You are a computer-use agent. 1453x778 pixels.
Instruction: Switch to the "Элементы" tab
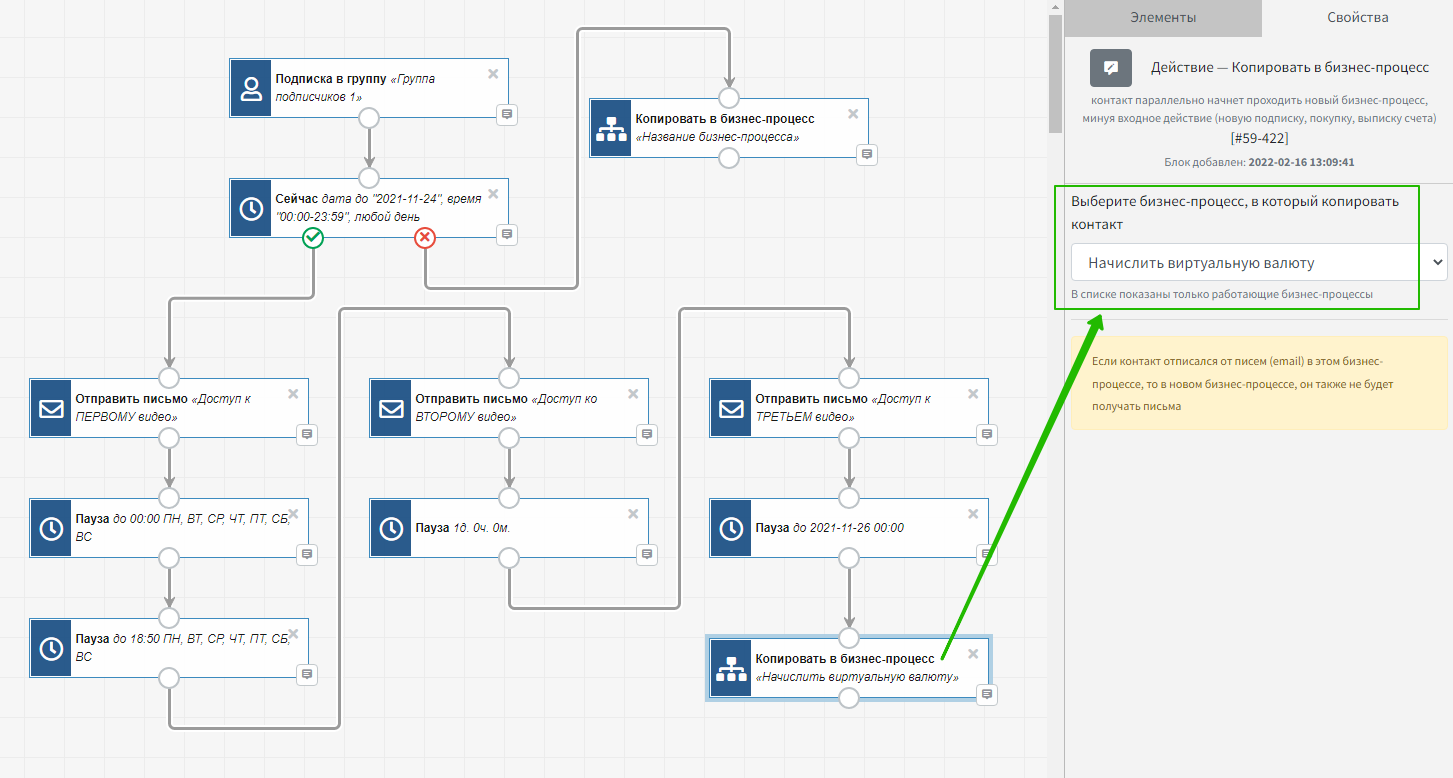(x=1163, y=18)
